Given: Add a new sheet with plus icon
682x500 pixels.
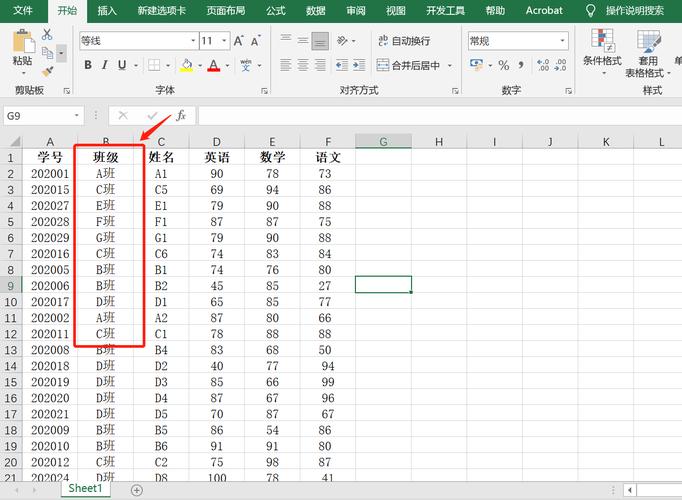Looking at the screenshot, I should click(x=136, y=489).
